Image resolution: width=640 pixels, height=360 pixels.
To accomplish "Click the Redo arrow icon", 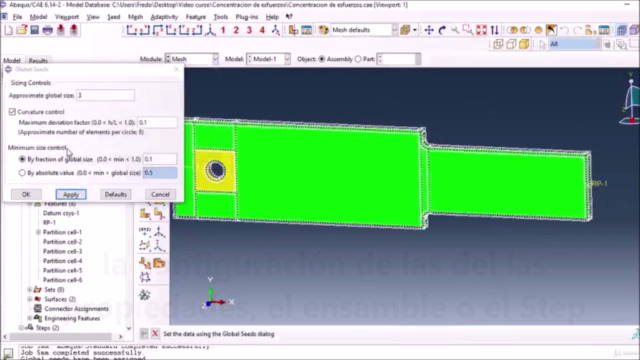I will 577,30.
